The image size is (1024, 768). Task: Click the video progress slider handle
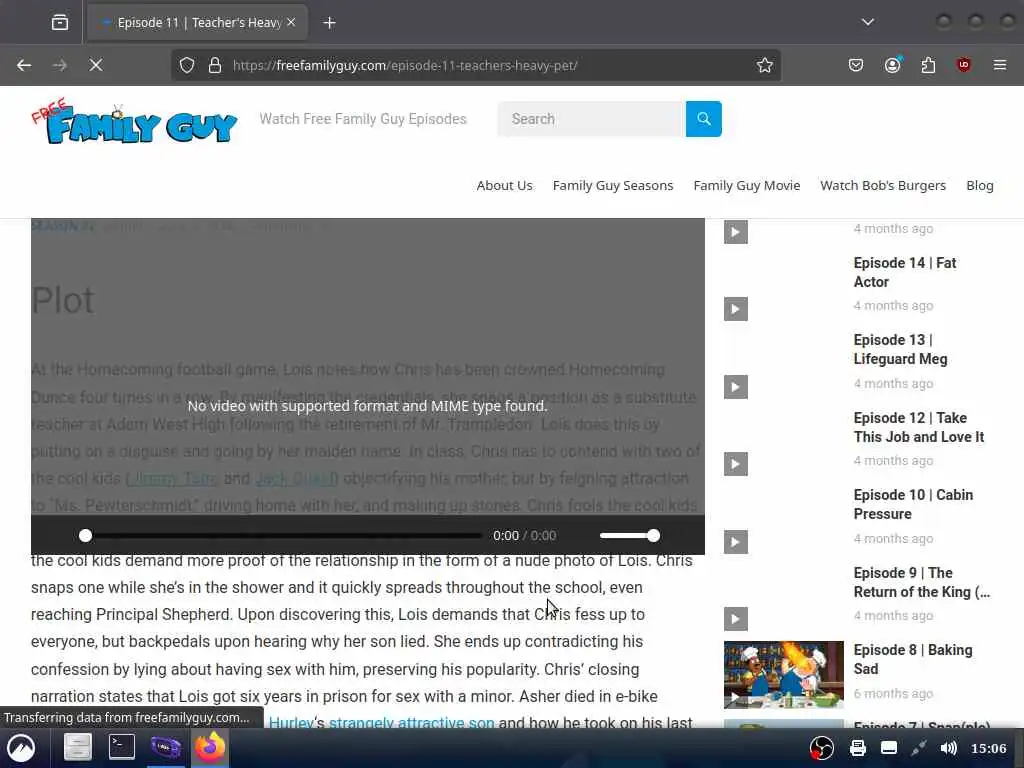(x=86, y=536)
